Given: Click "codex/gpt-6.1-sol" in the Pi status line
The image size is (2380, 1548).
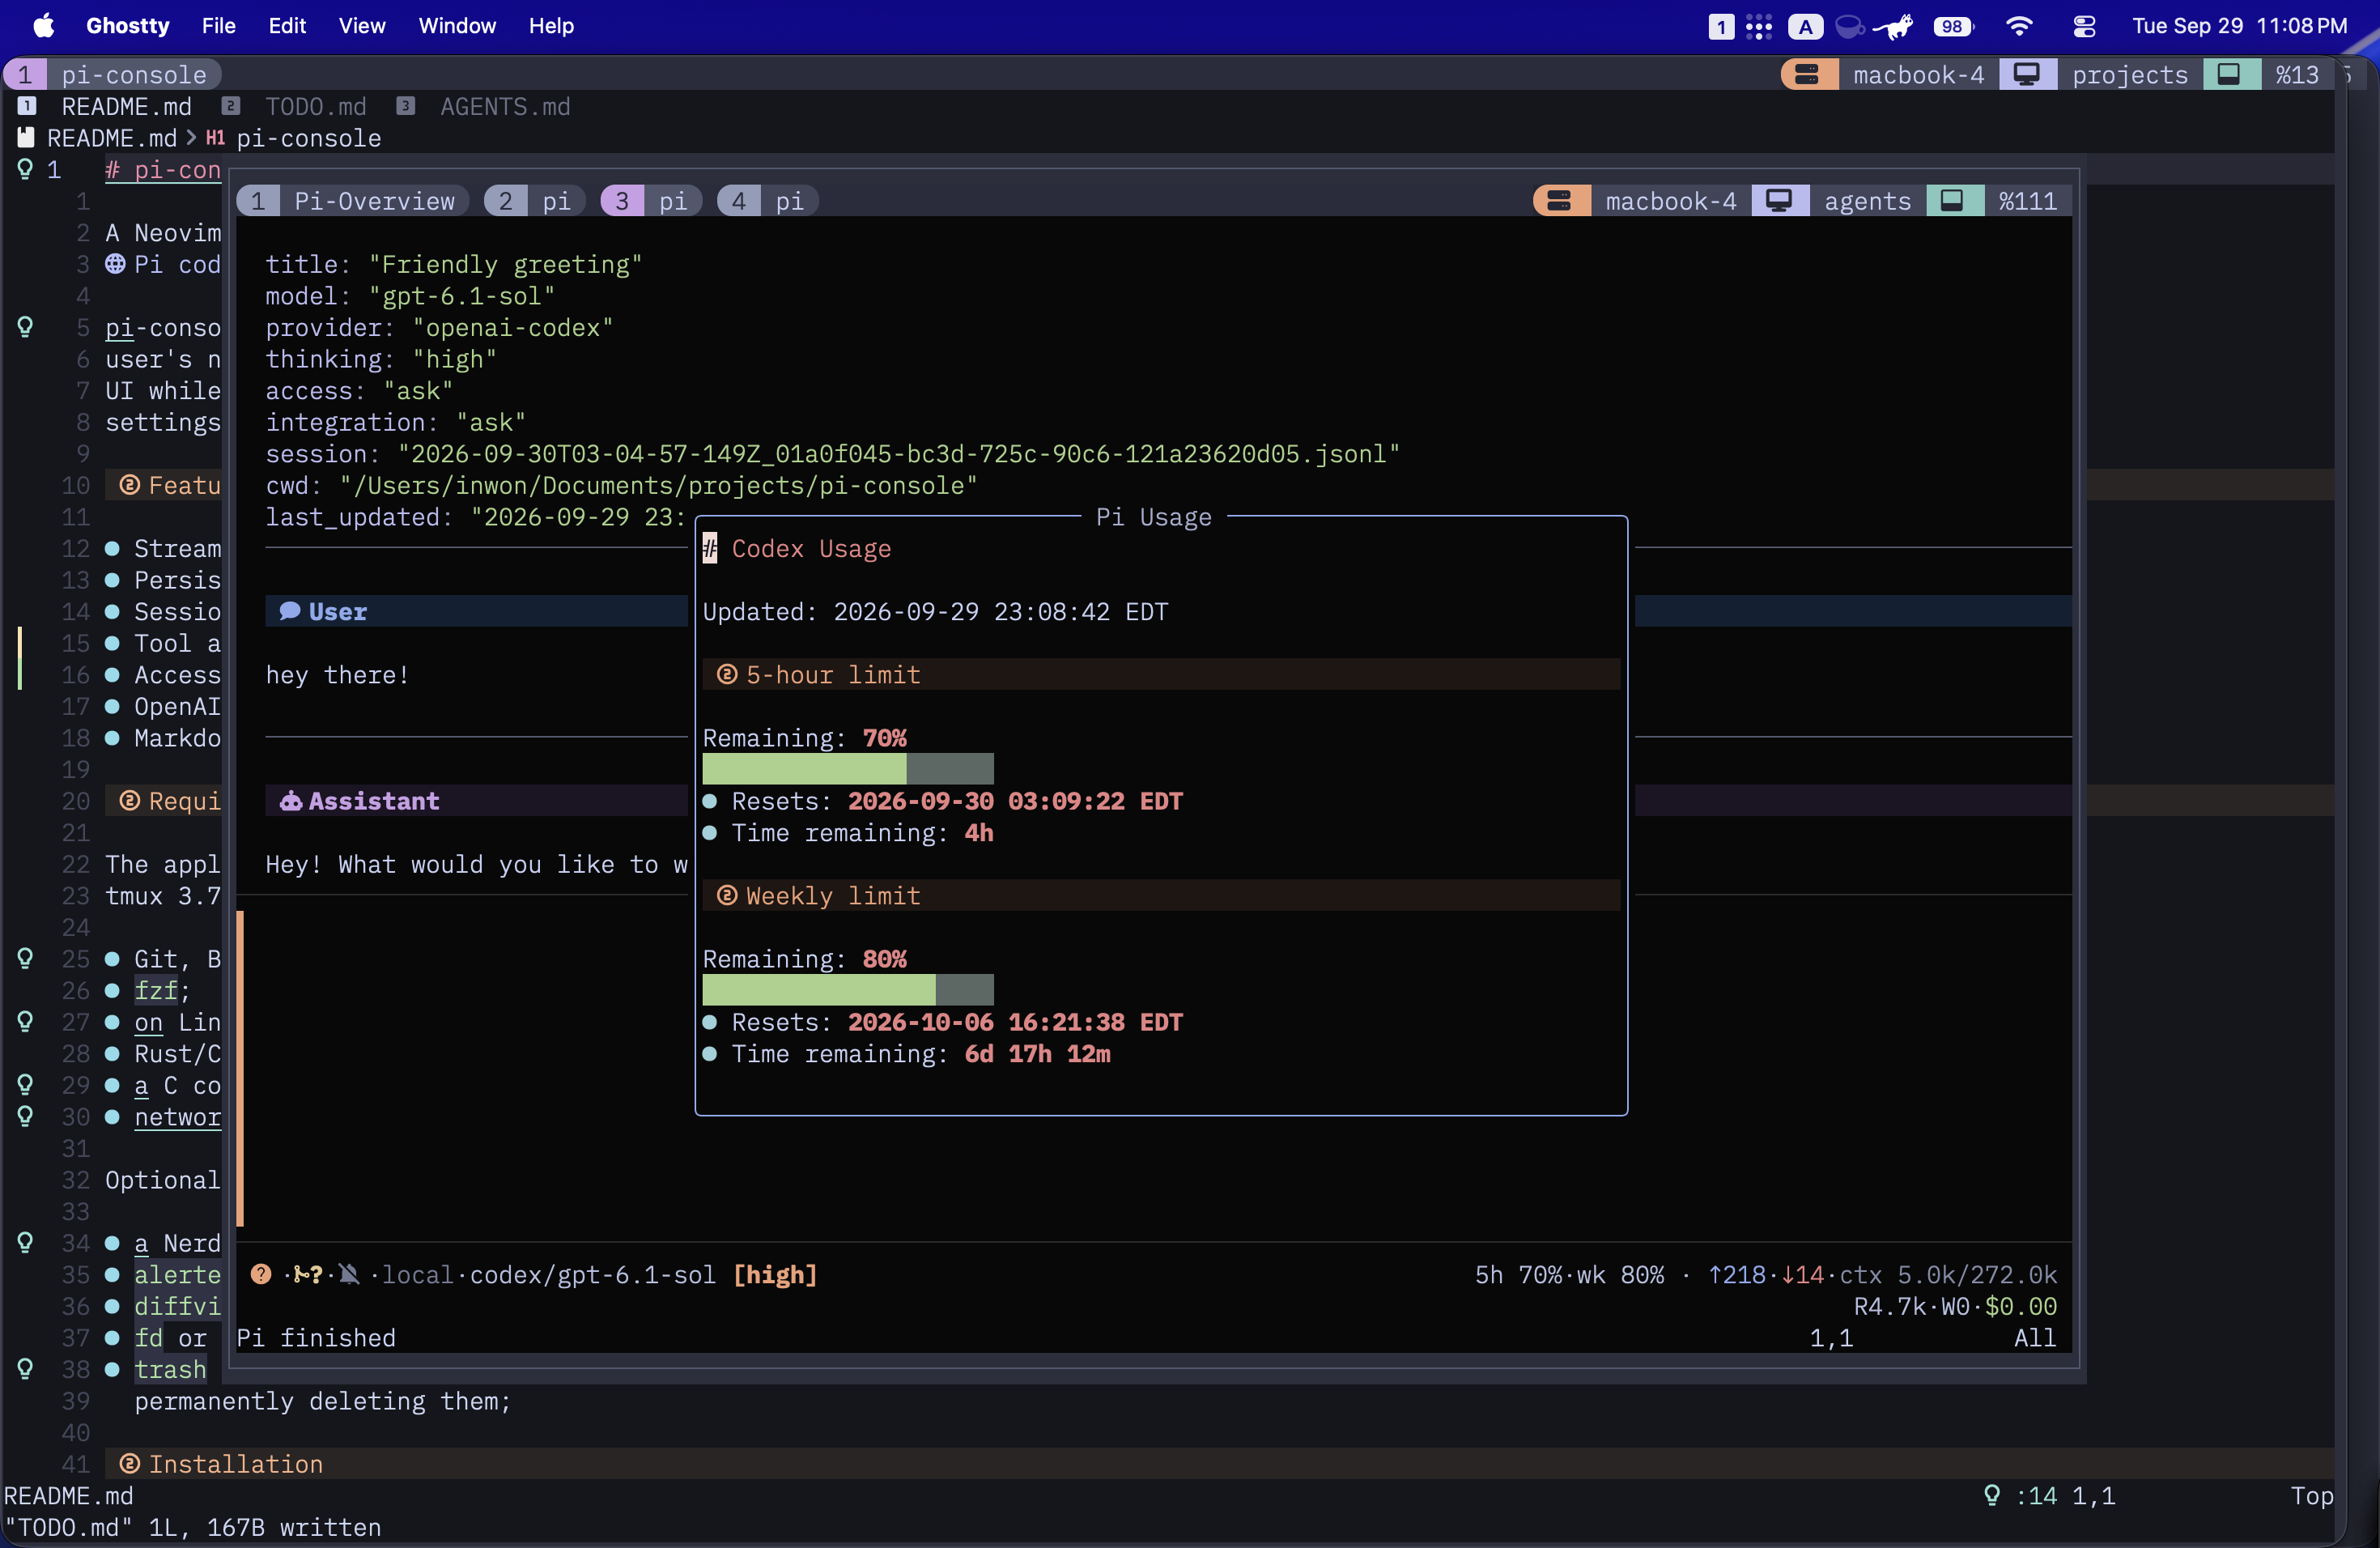Looking at the screenshot, I should [x=593, y=1275].
